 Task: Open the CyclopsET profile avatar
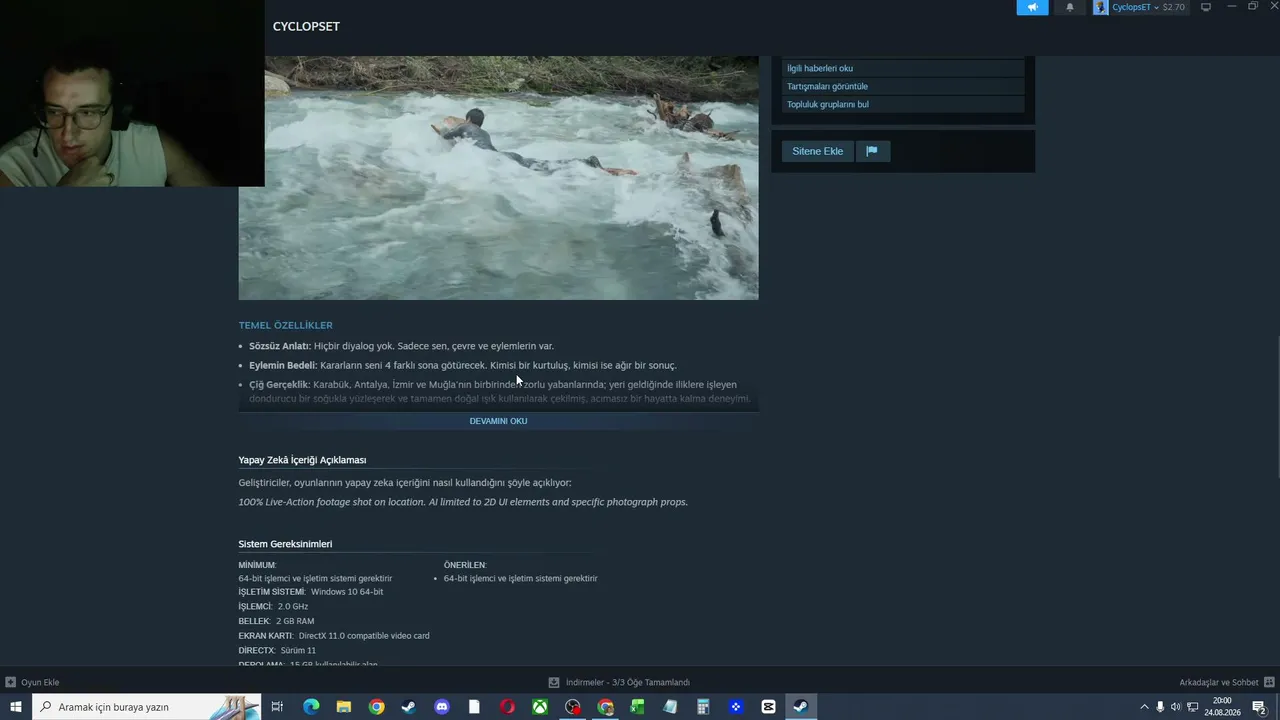point(1101,7)
